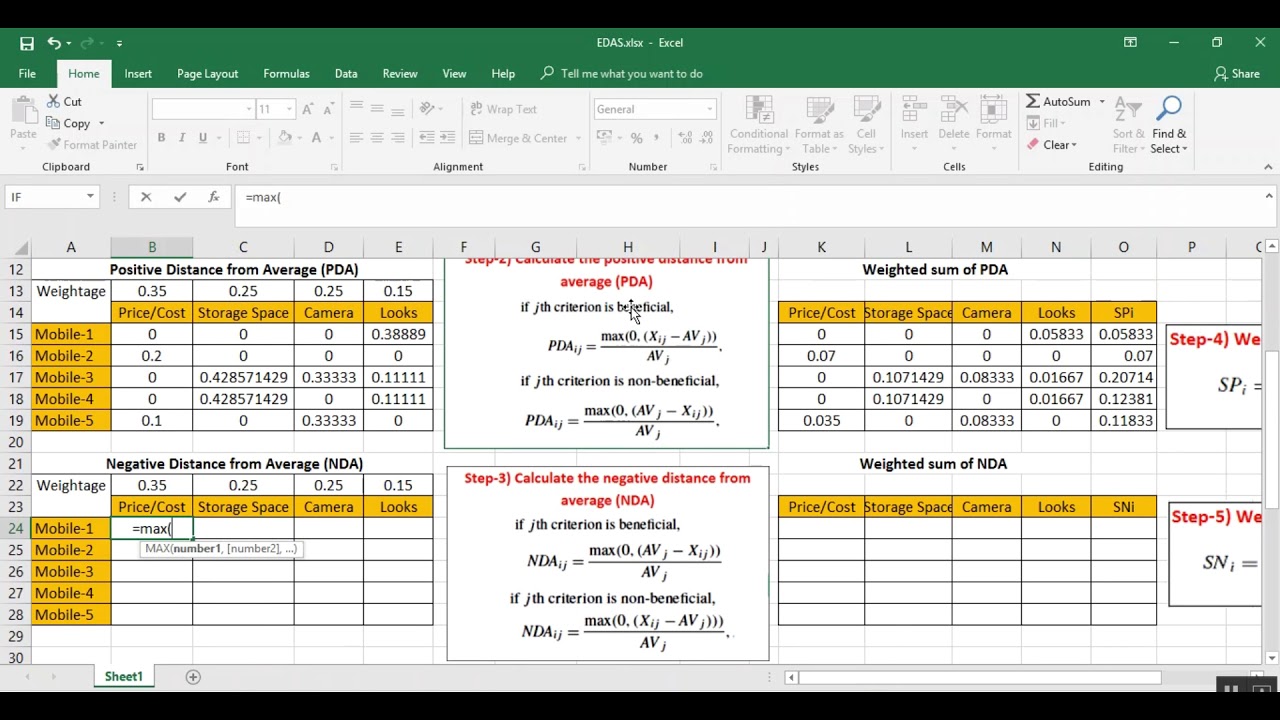Click the Undo arrow icon
Viewport: 1280px width, 720px height.
pyautogui.click(x=54, y=43)
